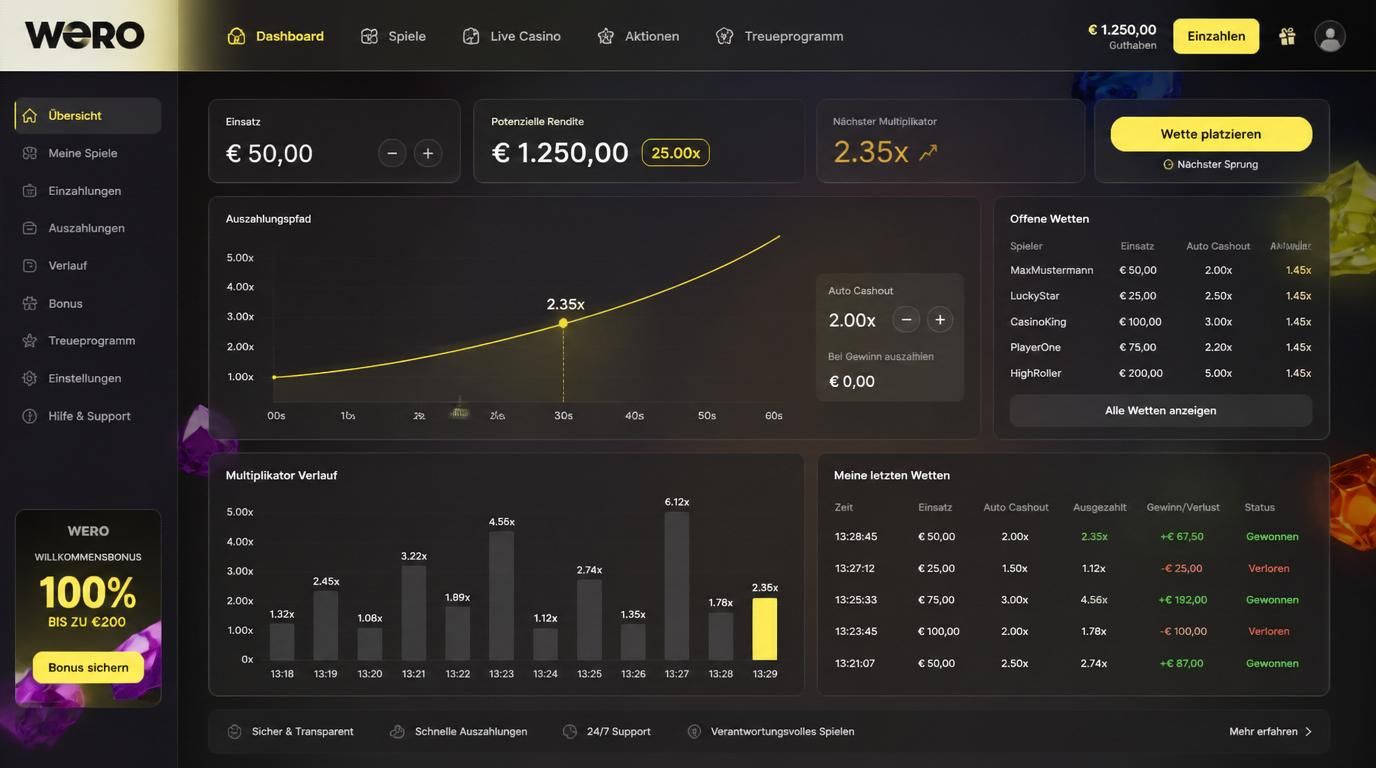Click the € 1.250,00 Guthaben balance
This screenshot has height=768, width=1376.
[x=1122, y=36]
